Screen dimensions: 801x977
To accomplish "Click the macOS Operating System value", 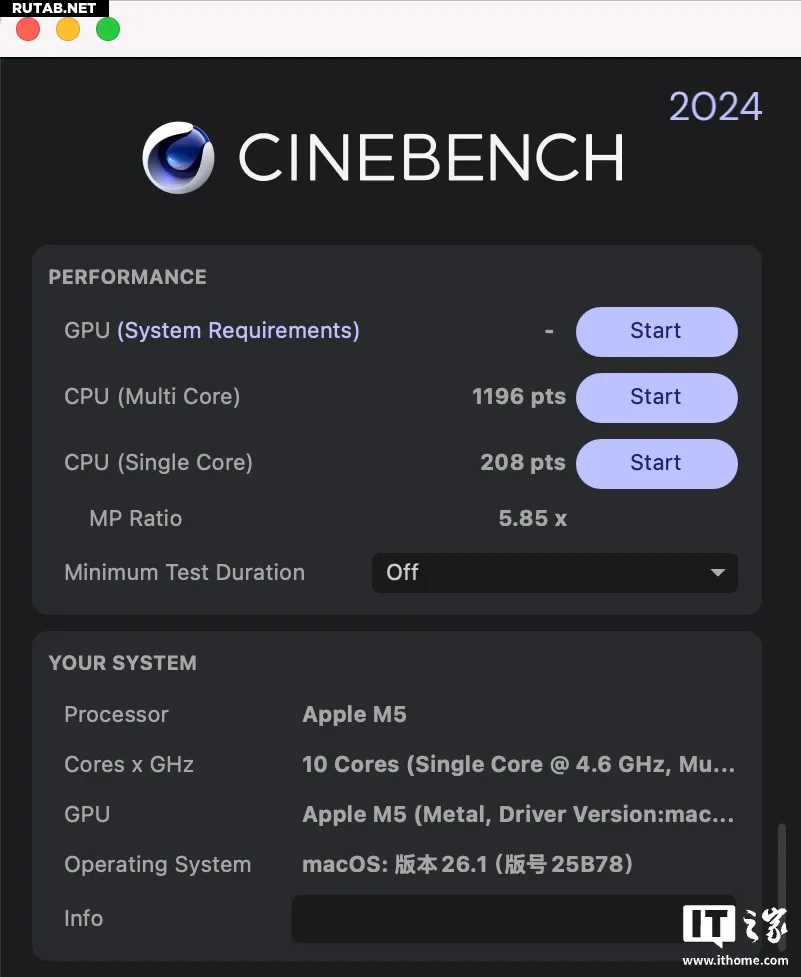I will click(467, 865).
